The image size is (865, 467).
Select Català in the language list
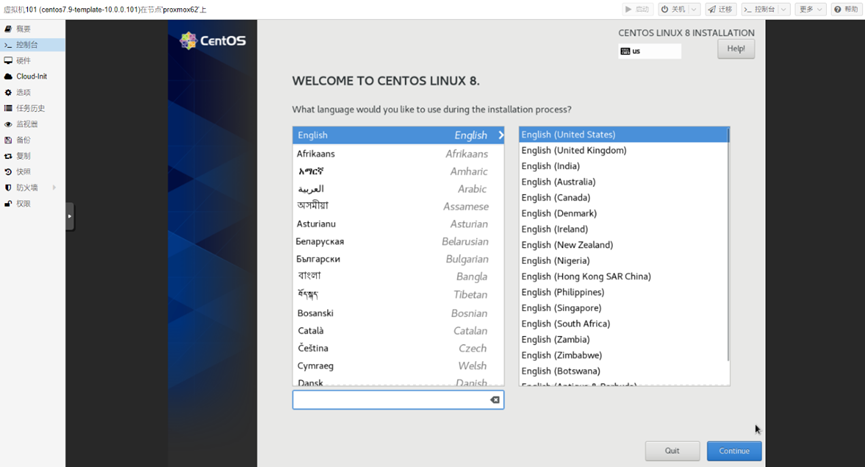click(x=398, y=331)
